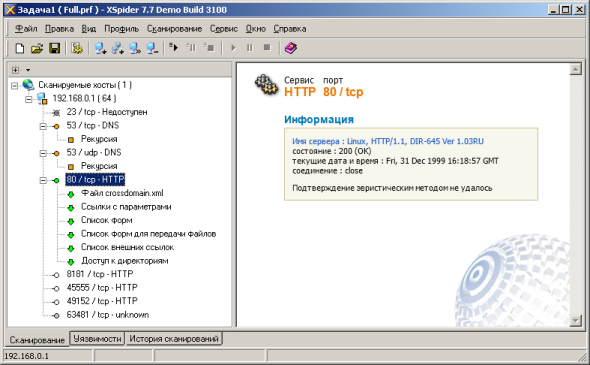Screen dimensions: 590x365
Task: Add a host range with the networked computers icon
Action: 118,48
